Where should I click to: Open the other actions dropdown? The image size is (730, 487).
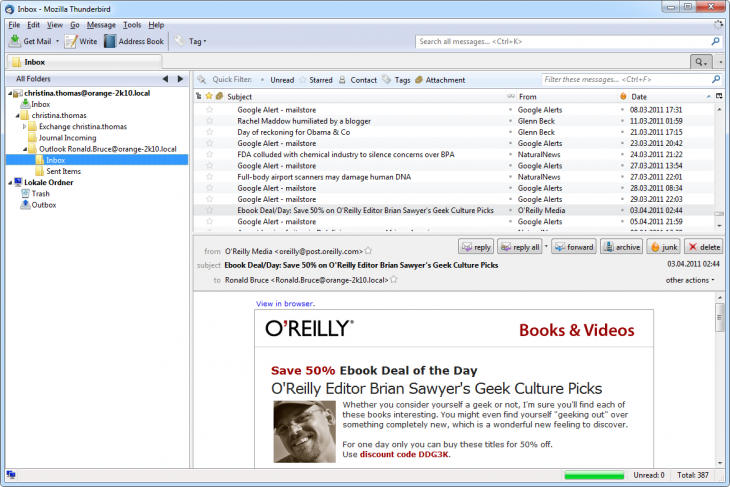[689, 280]
